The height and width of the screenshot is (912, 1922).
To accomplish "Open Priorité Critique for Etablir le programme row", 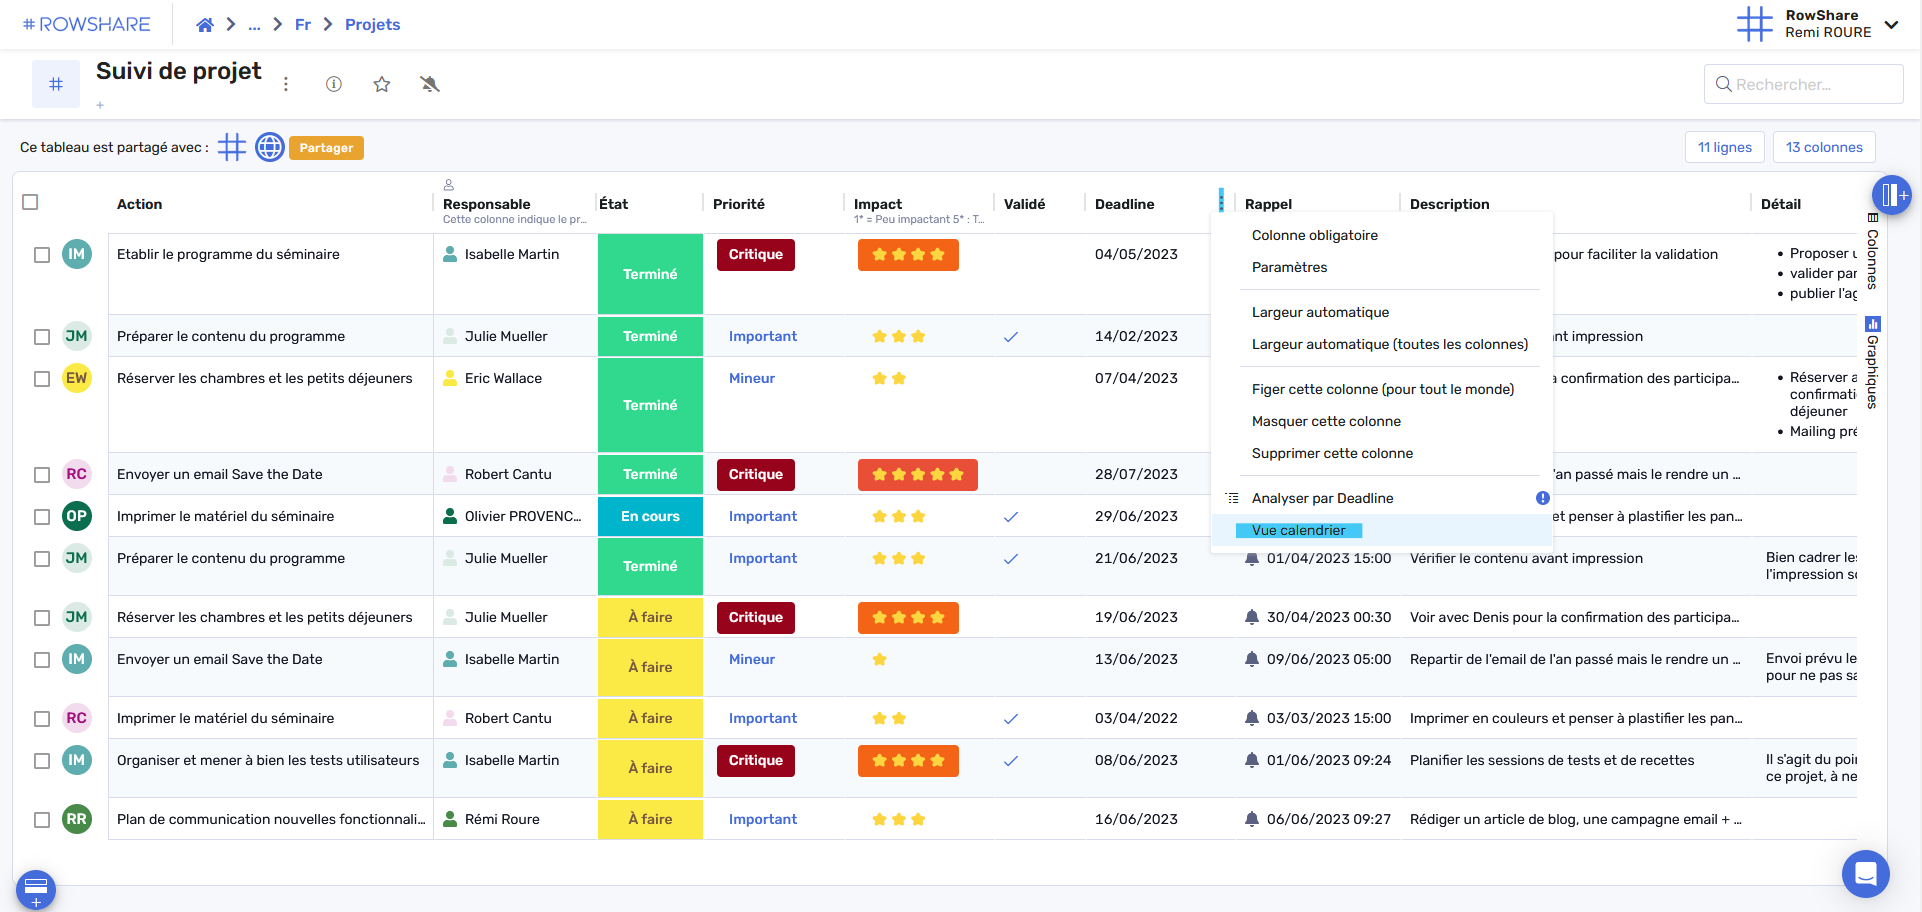I will point(756,255).
